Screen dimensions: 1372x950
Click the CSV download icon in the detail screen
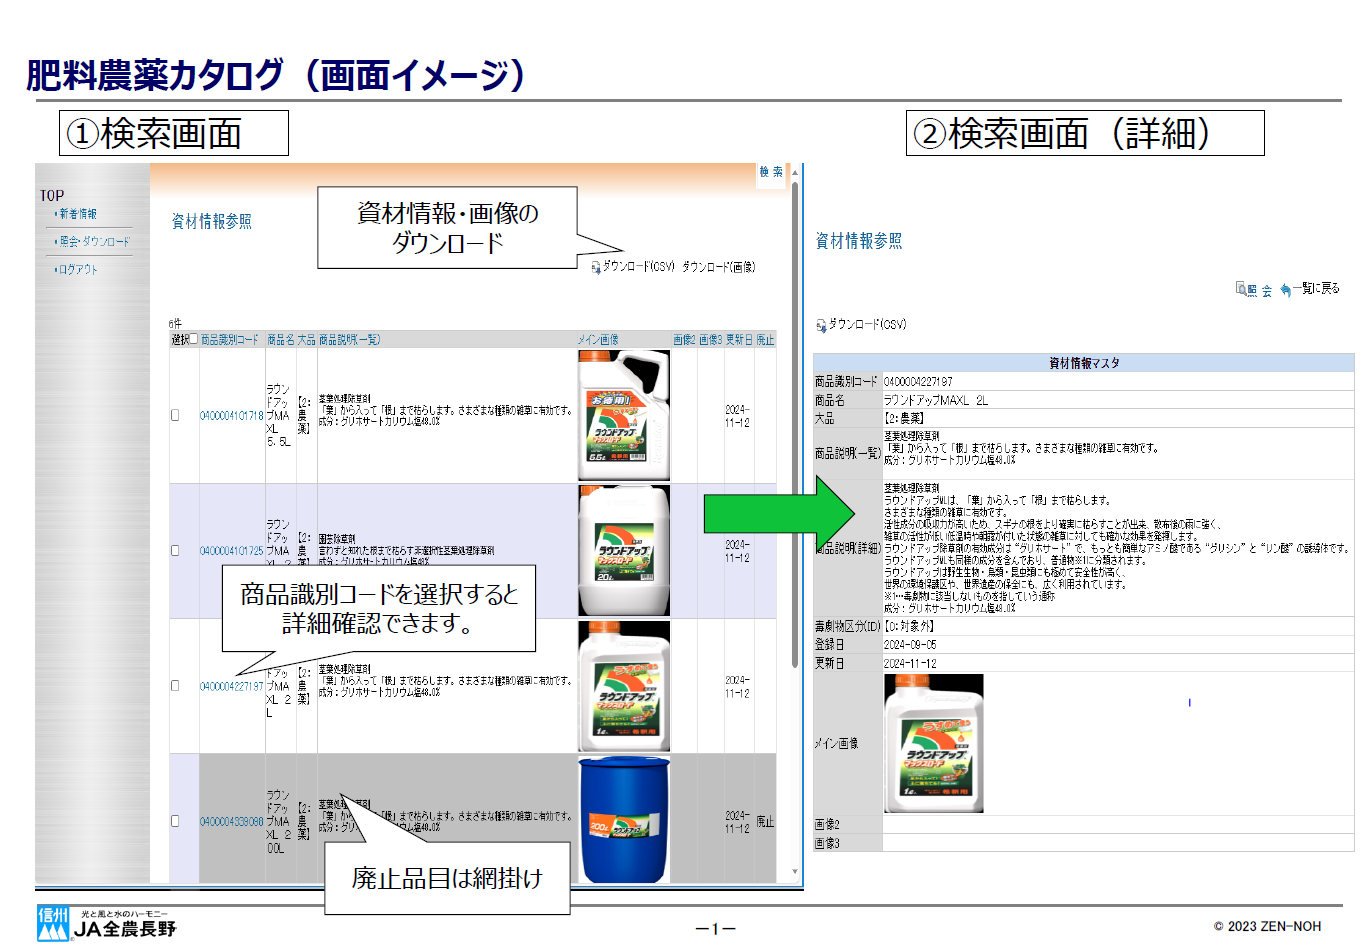(x=821, y=325)
